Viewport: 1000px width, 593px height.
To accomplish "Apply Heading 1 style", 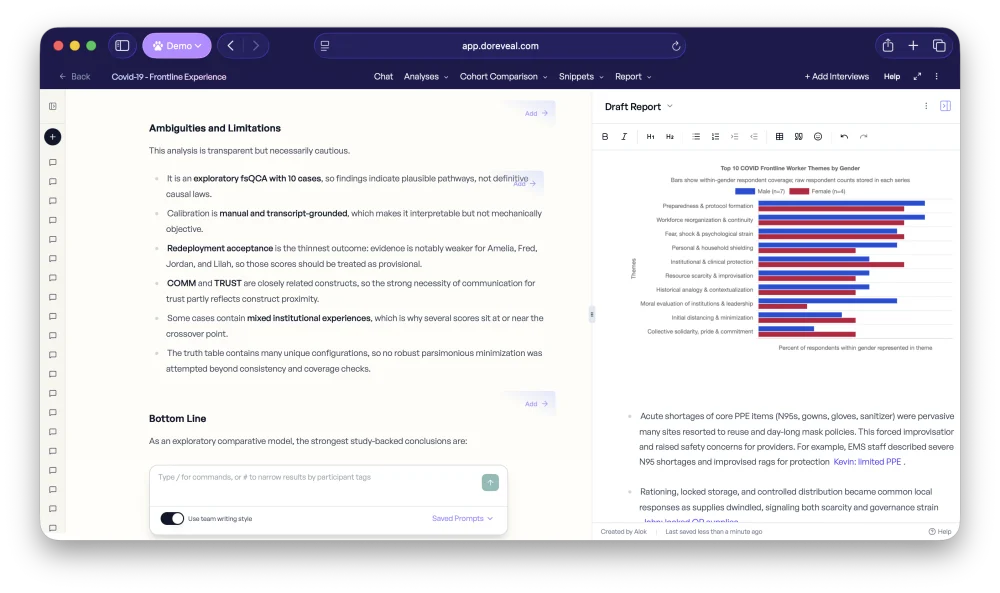I will [650, 136].
